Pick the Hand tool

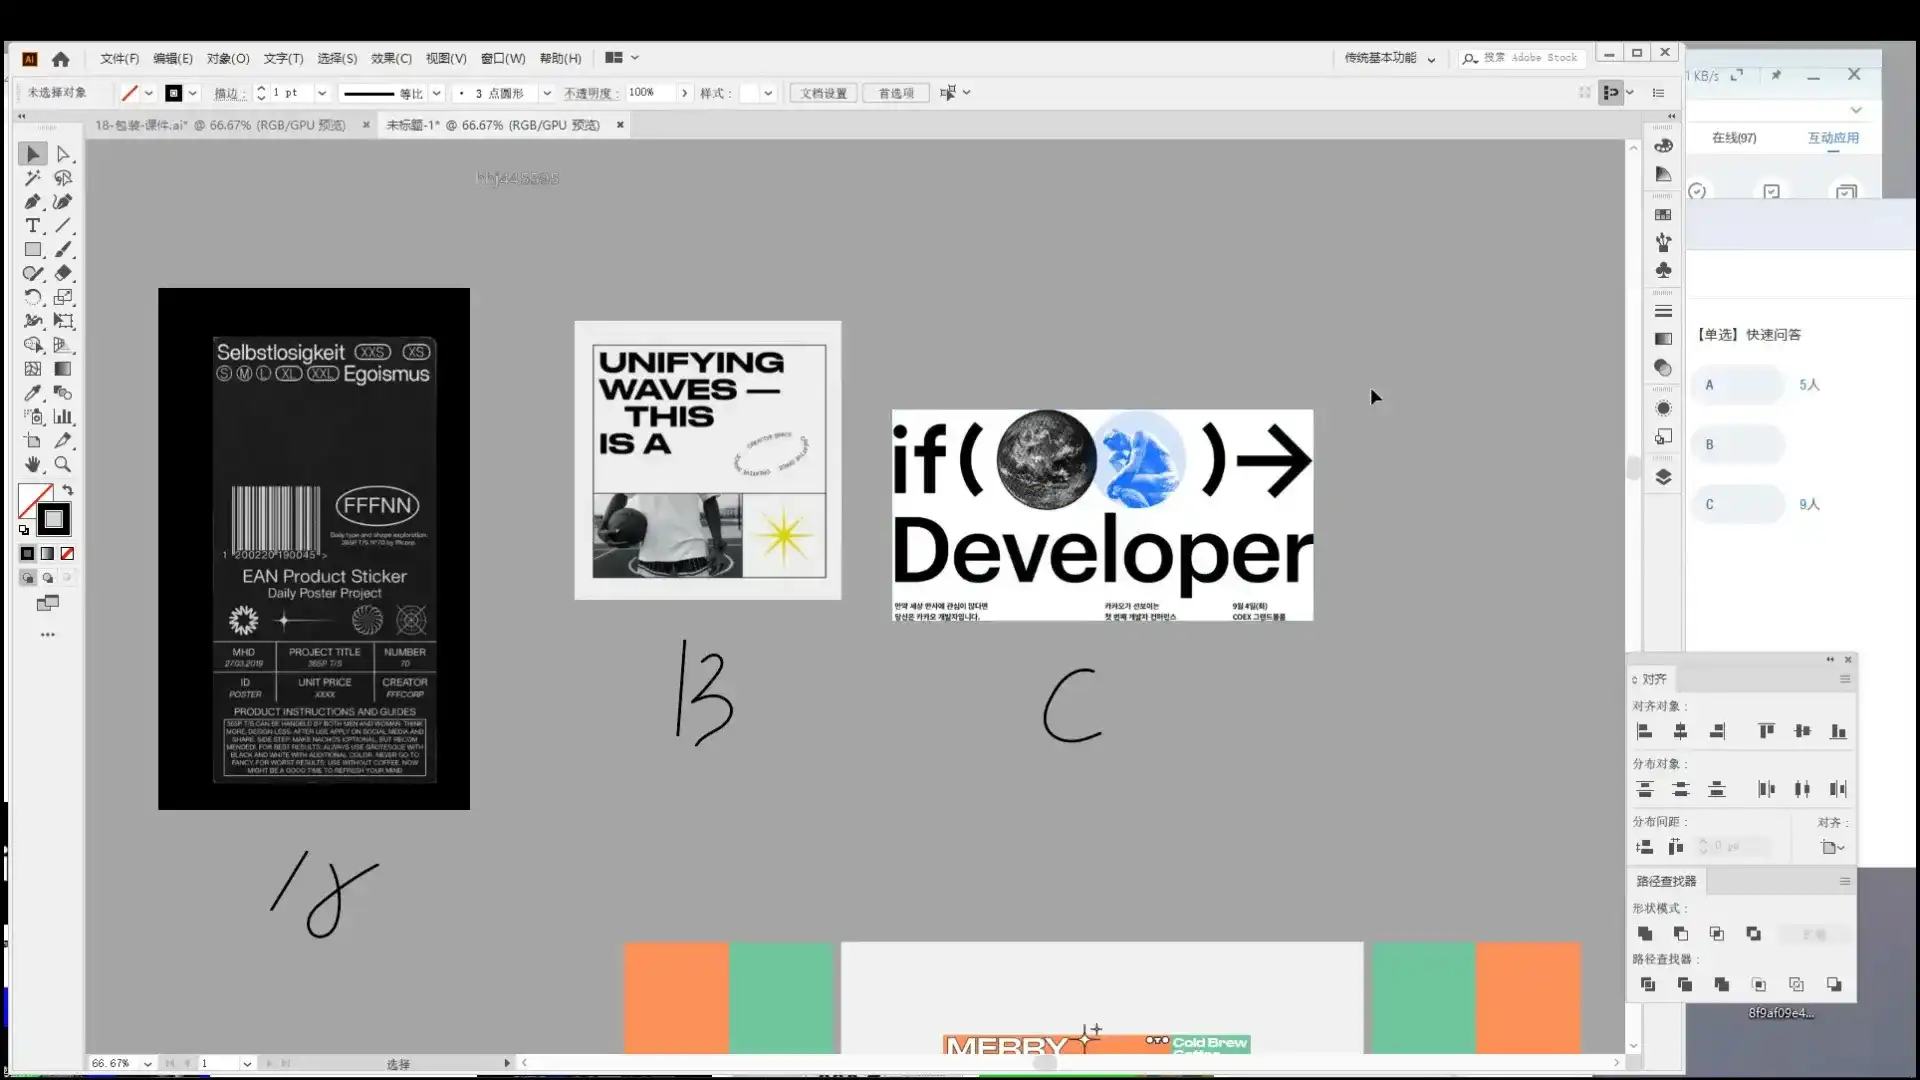point(32,465)
